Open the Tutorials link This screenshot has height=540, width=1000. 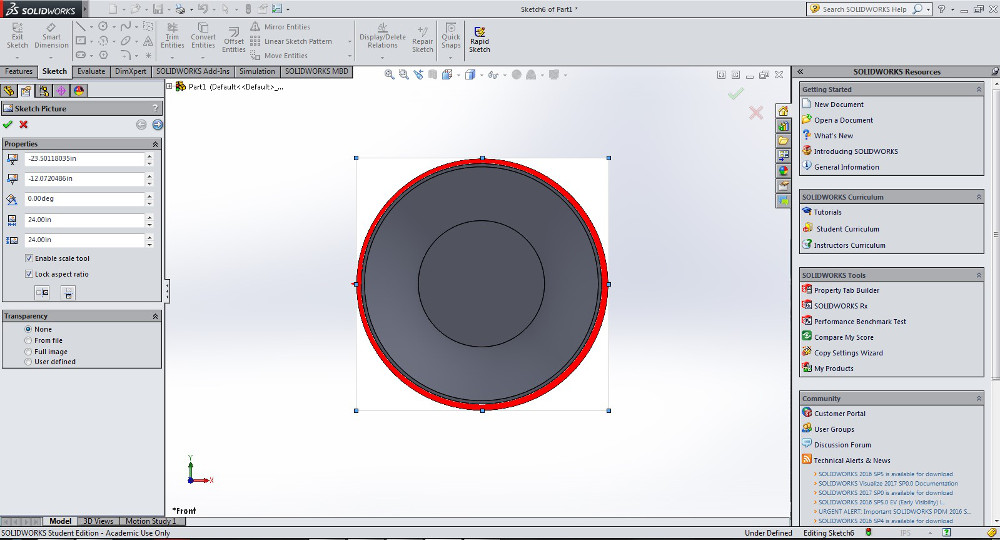[827, 212]
